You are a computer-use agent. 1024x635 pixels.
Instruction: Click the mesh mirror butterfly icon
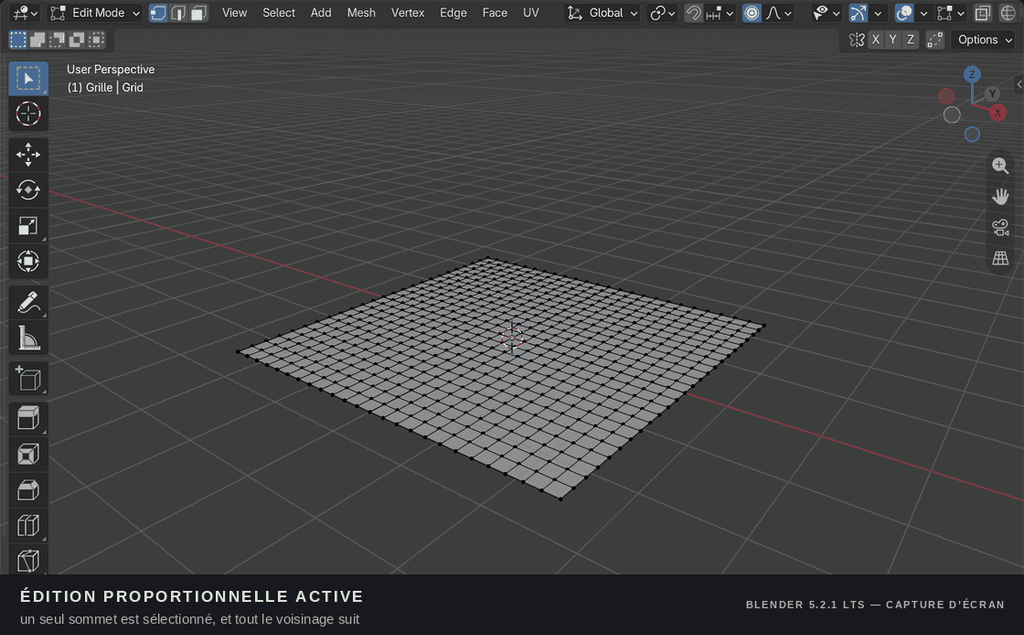[857, 40]
